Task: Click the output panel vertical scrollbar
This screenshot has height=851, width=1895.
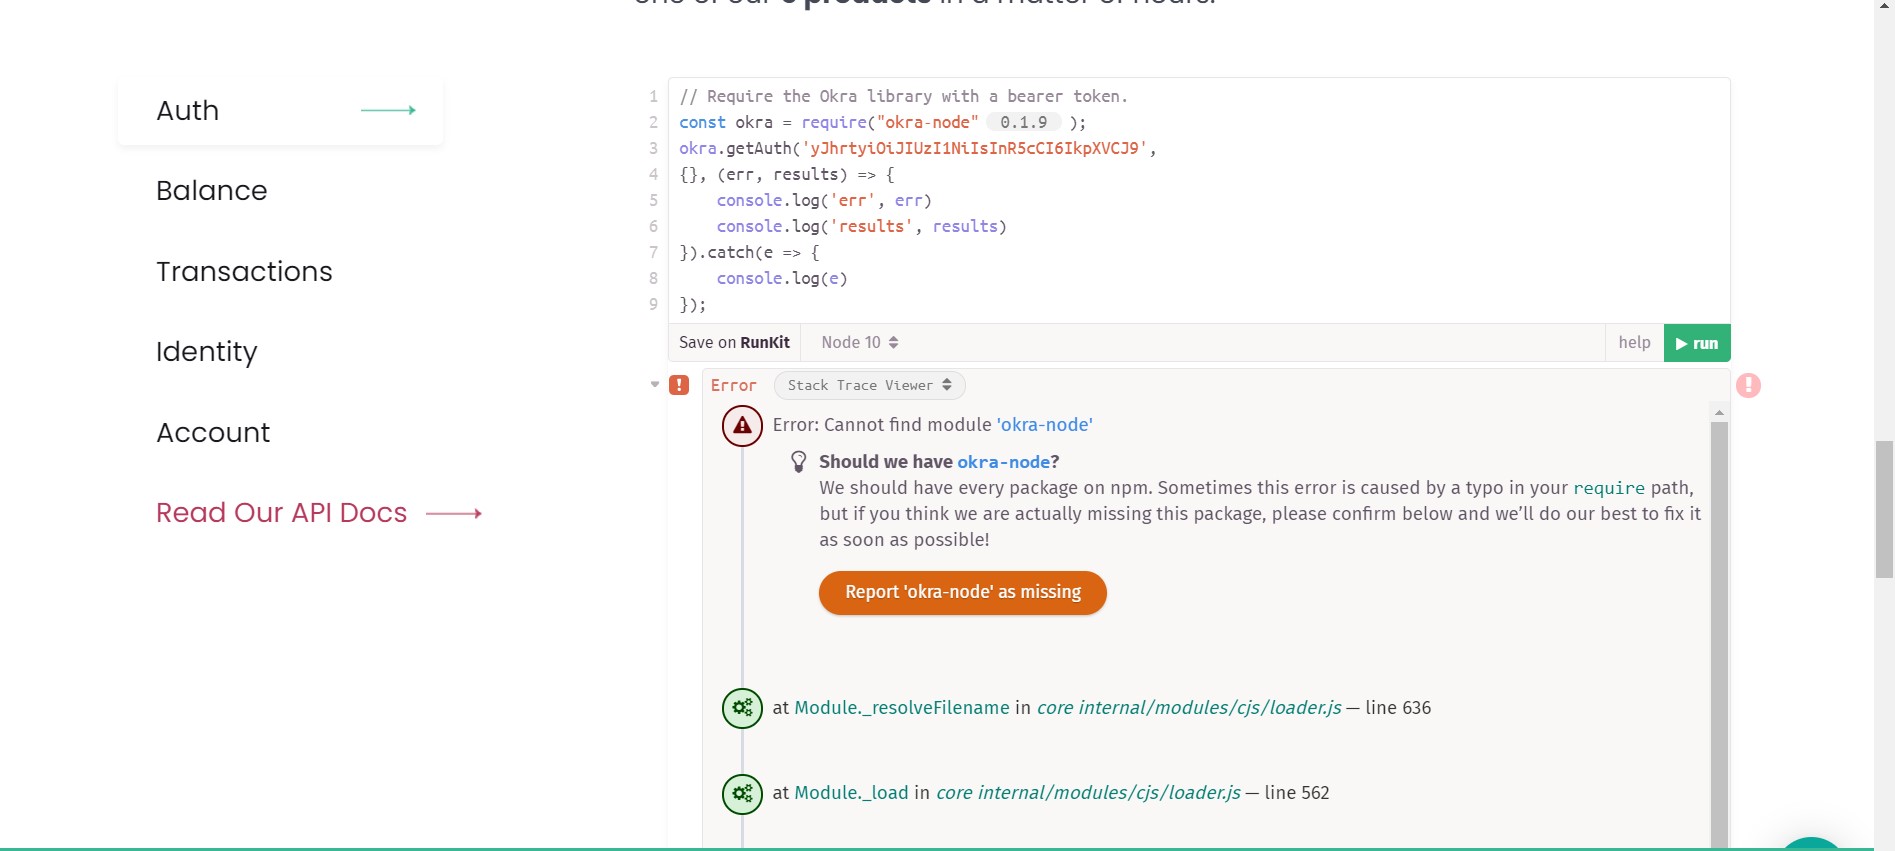Action: coord(1719,634)
